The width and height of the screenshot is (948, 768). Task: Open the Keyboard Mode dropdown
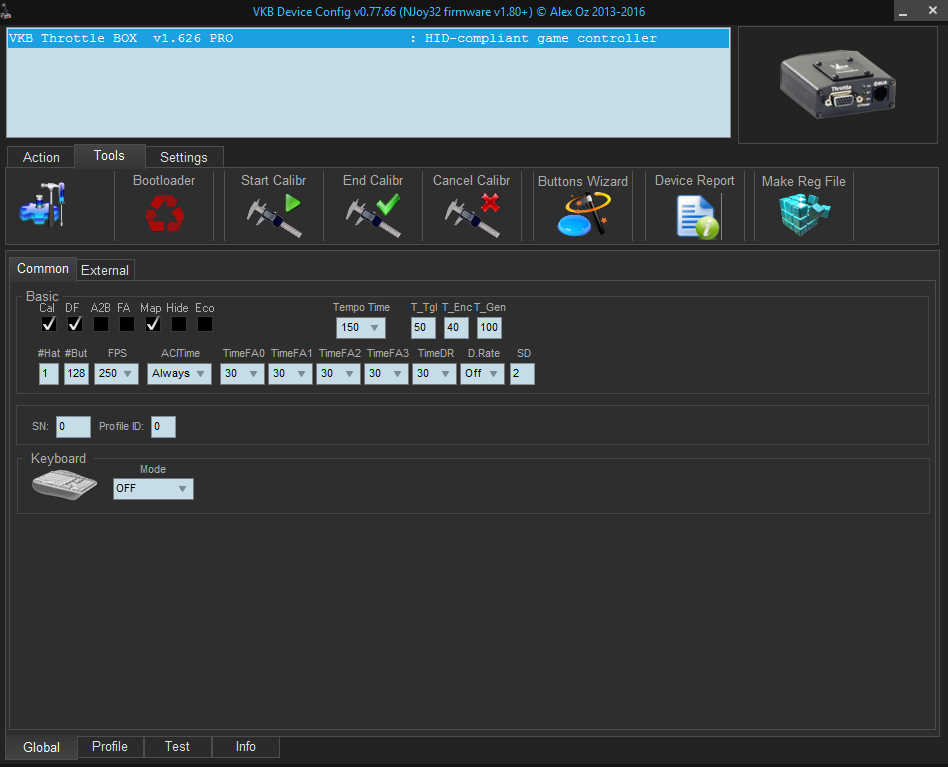(x=153, y=489)
